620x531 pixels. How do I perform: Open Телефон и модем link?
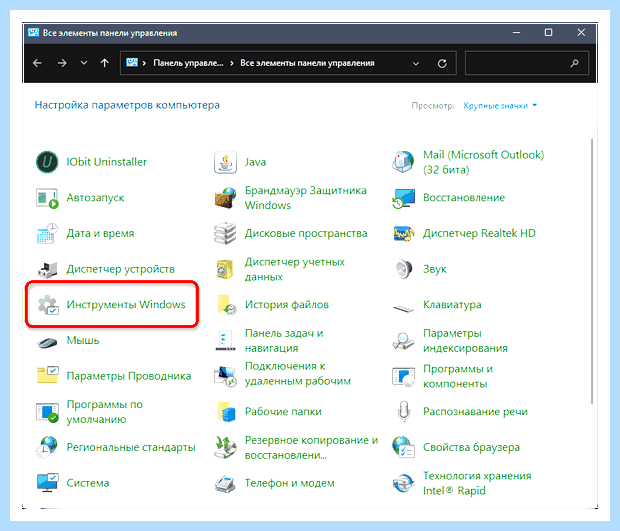pos(289,483)
